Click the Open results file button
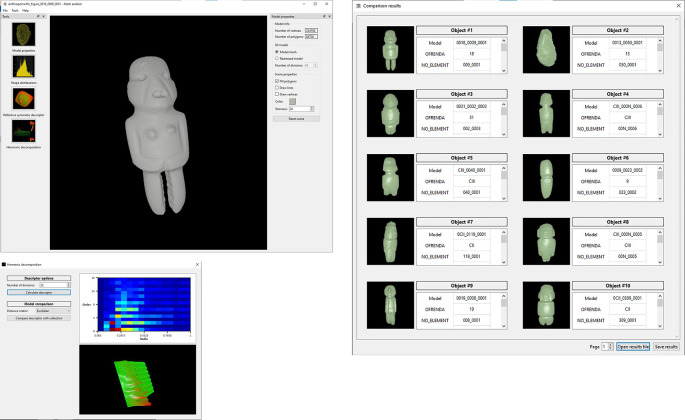685x420 pixels. (633, 347)
